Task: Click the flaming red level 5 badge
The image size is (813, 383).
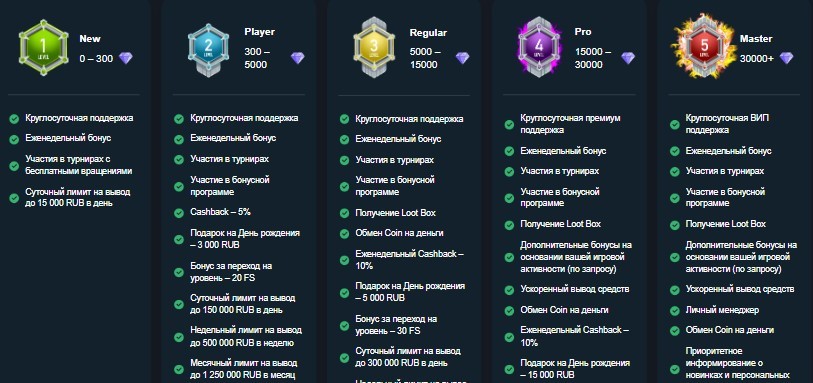Action: [x=704, y=48]
